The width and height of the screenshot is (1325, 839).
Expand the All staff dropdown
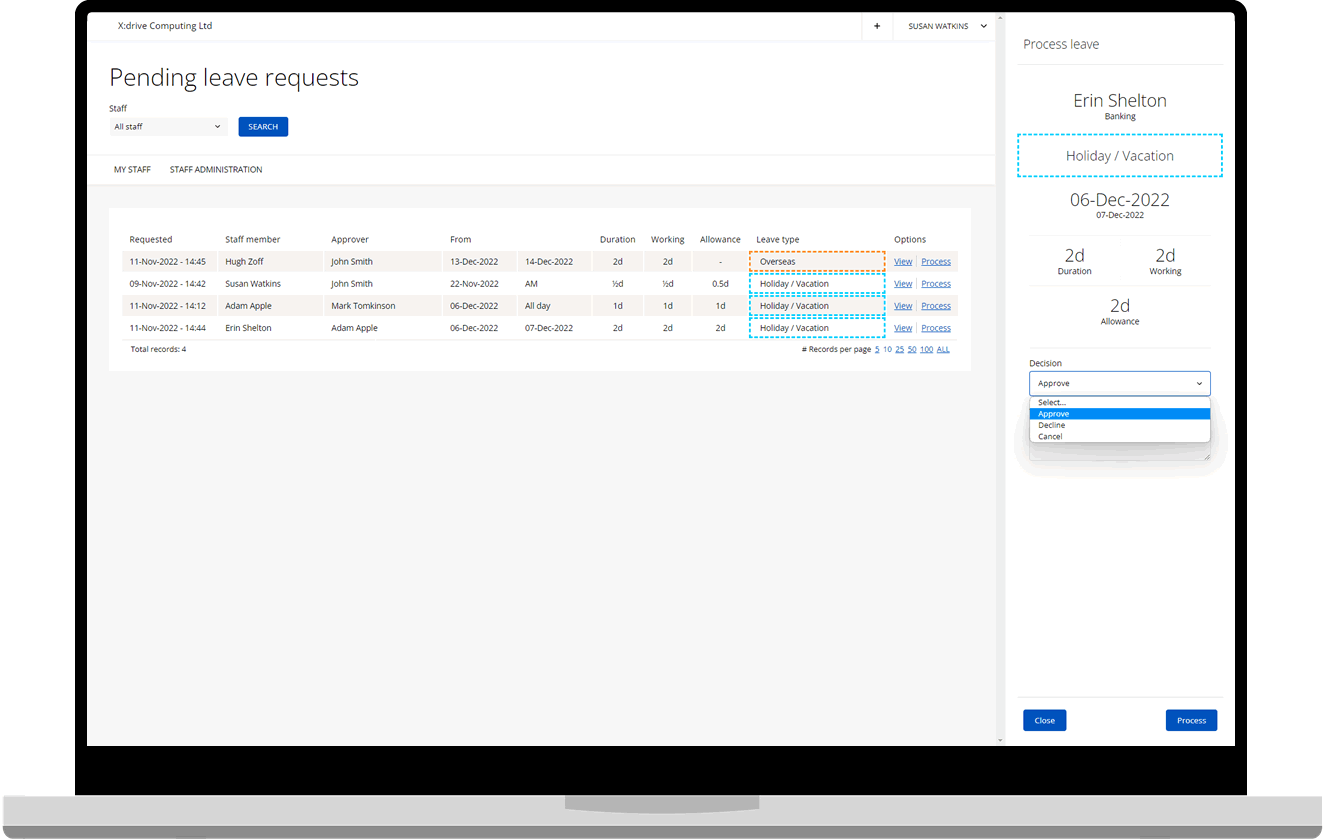click(168, 127)
